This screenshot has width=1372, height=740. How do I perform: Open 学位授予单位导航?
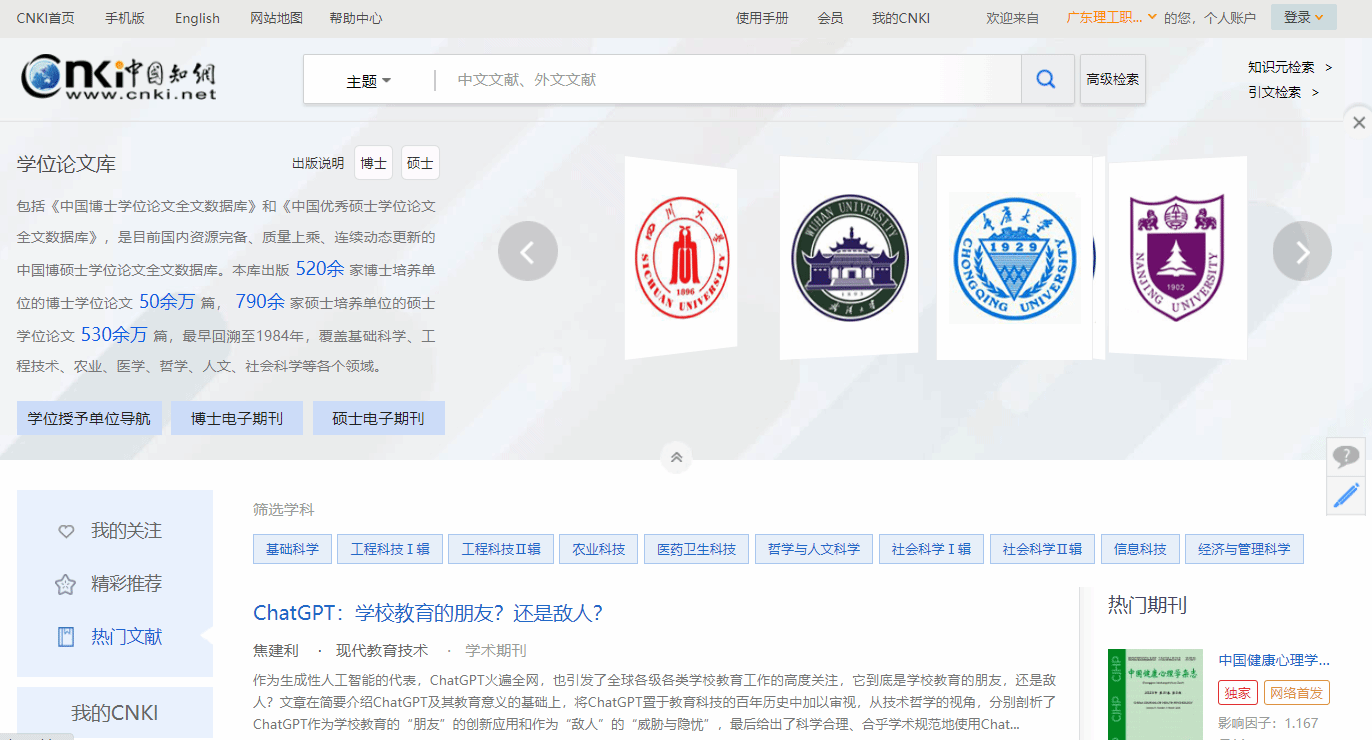(x=89, y=418)
